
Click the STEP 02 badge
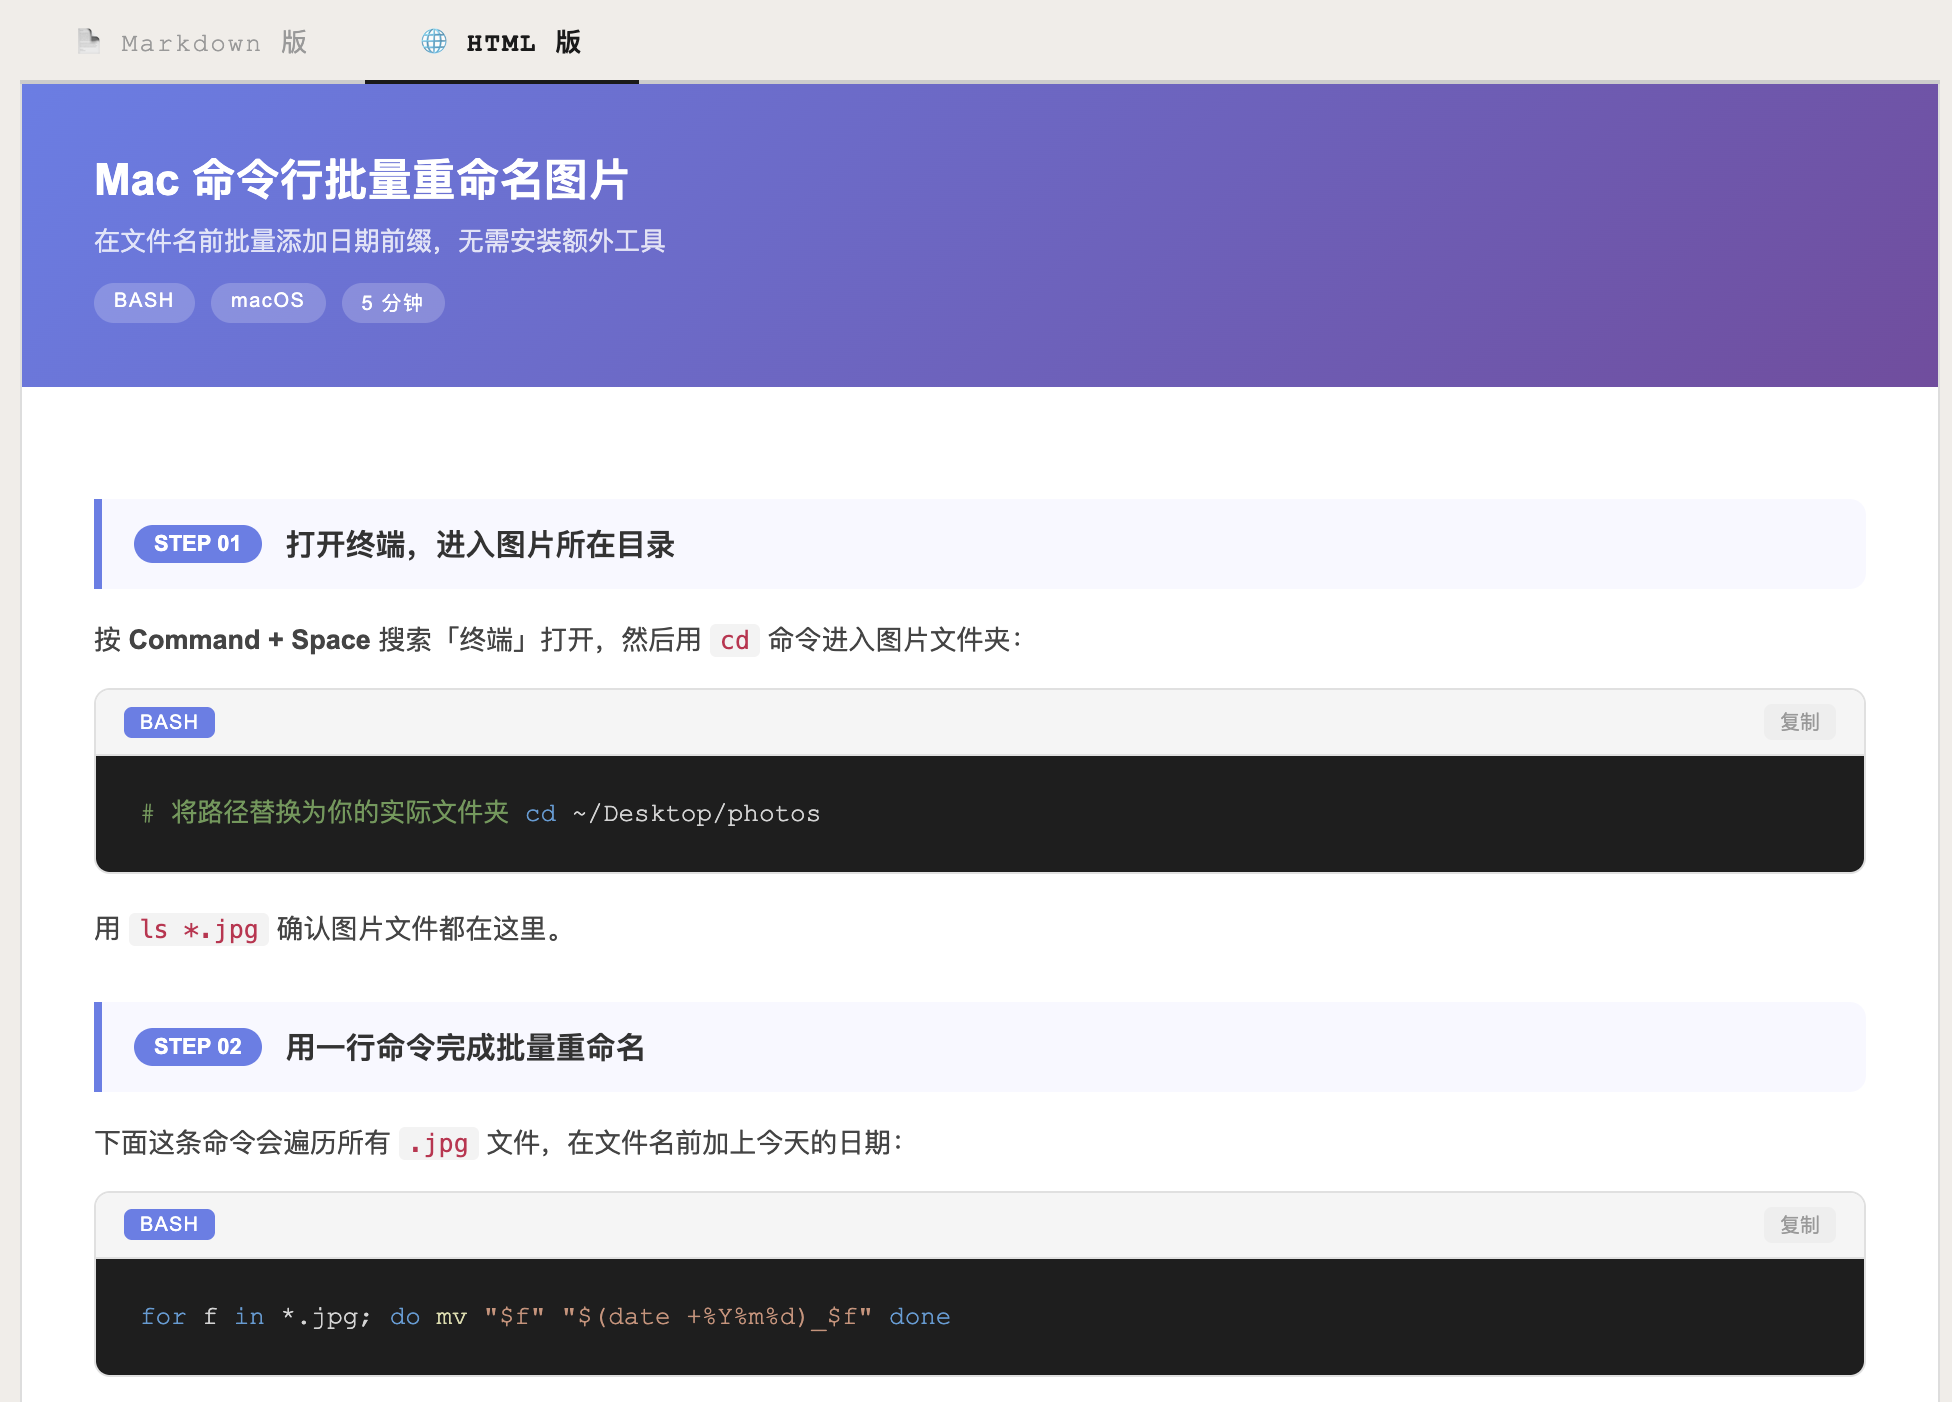point(198,1047)
